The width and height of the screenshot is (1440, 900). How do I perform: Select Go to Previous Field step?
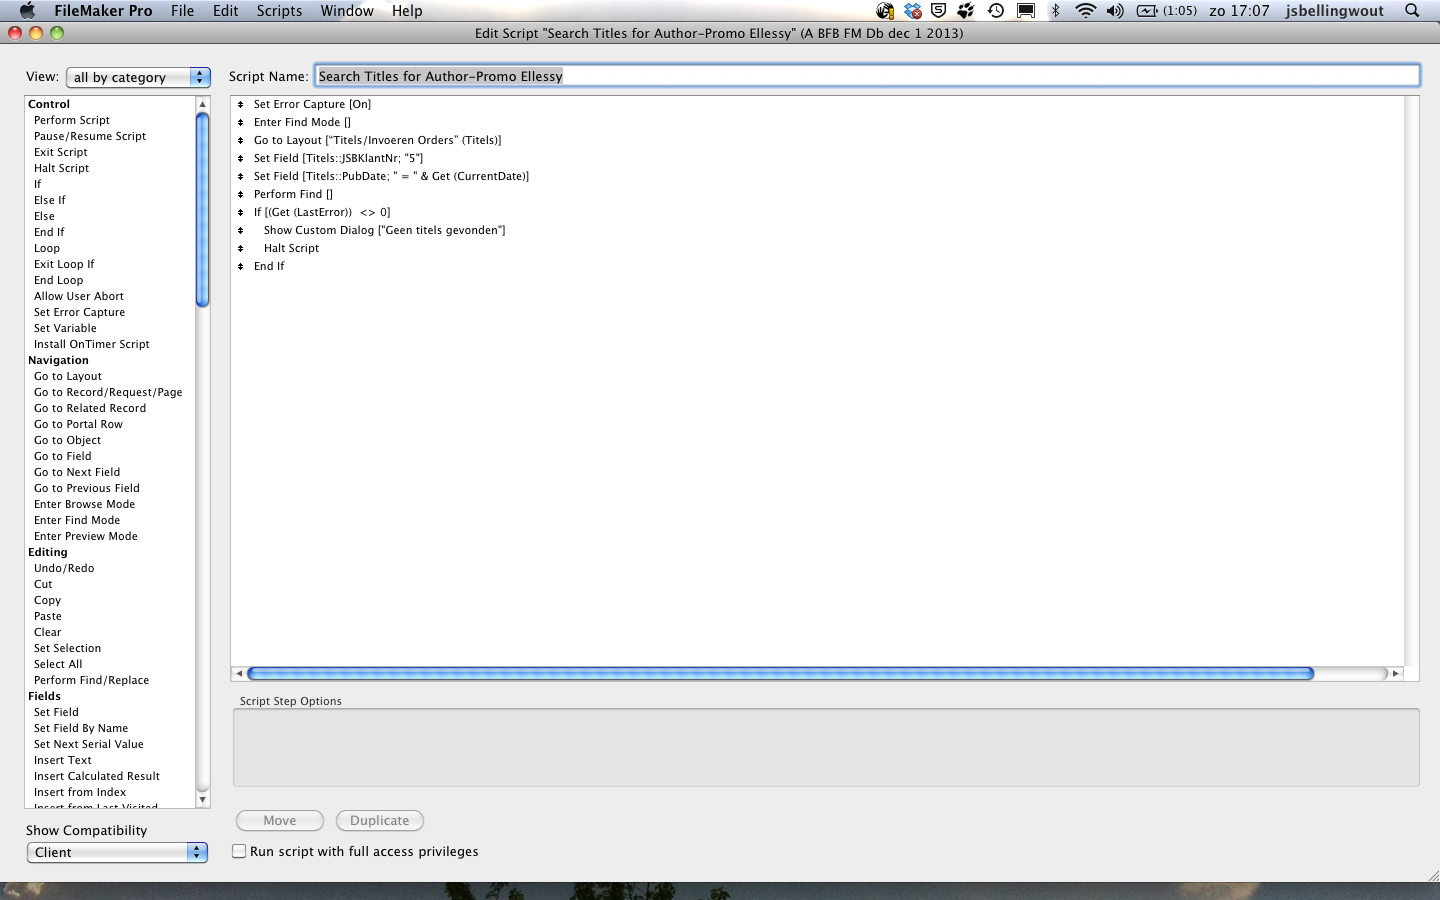click(x=87, y=488)
